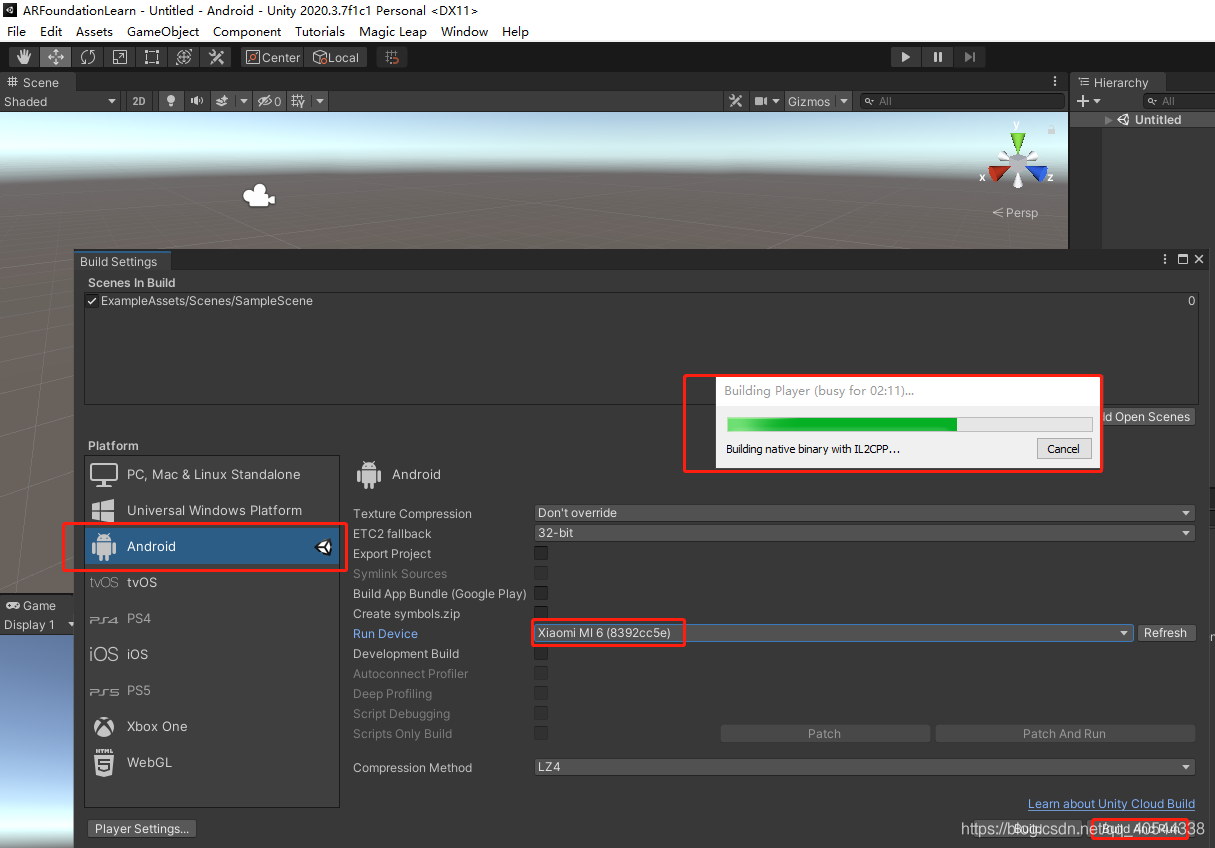Select Universal Windows Platform
1215x848 pixels.
coord(212,510)
